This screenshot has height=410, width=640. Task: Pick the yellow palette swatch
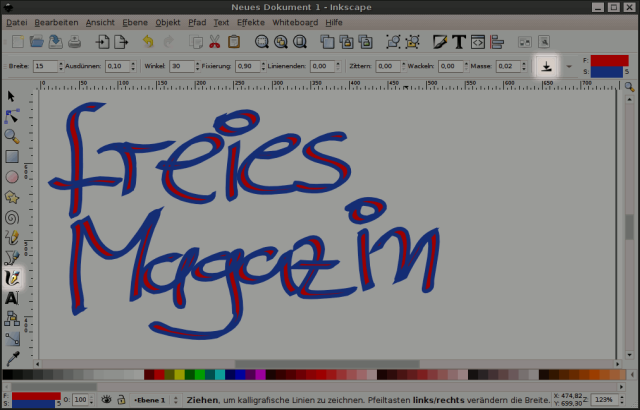180,374
